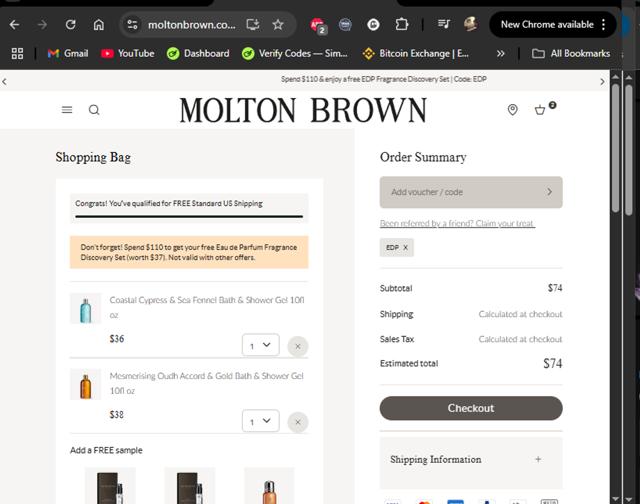Click Been referred by a friend link
Viewport: 640px width, 504px height.
[x=457, y=223]
